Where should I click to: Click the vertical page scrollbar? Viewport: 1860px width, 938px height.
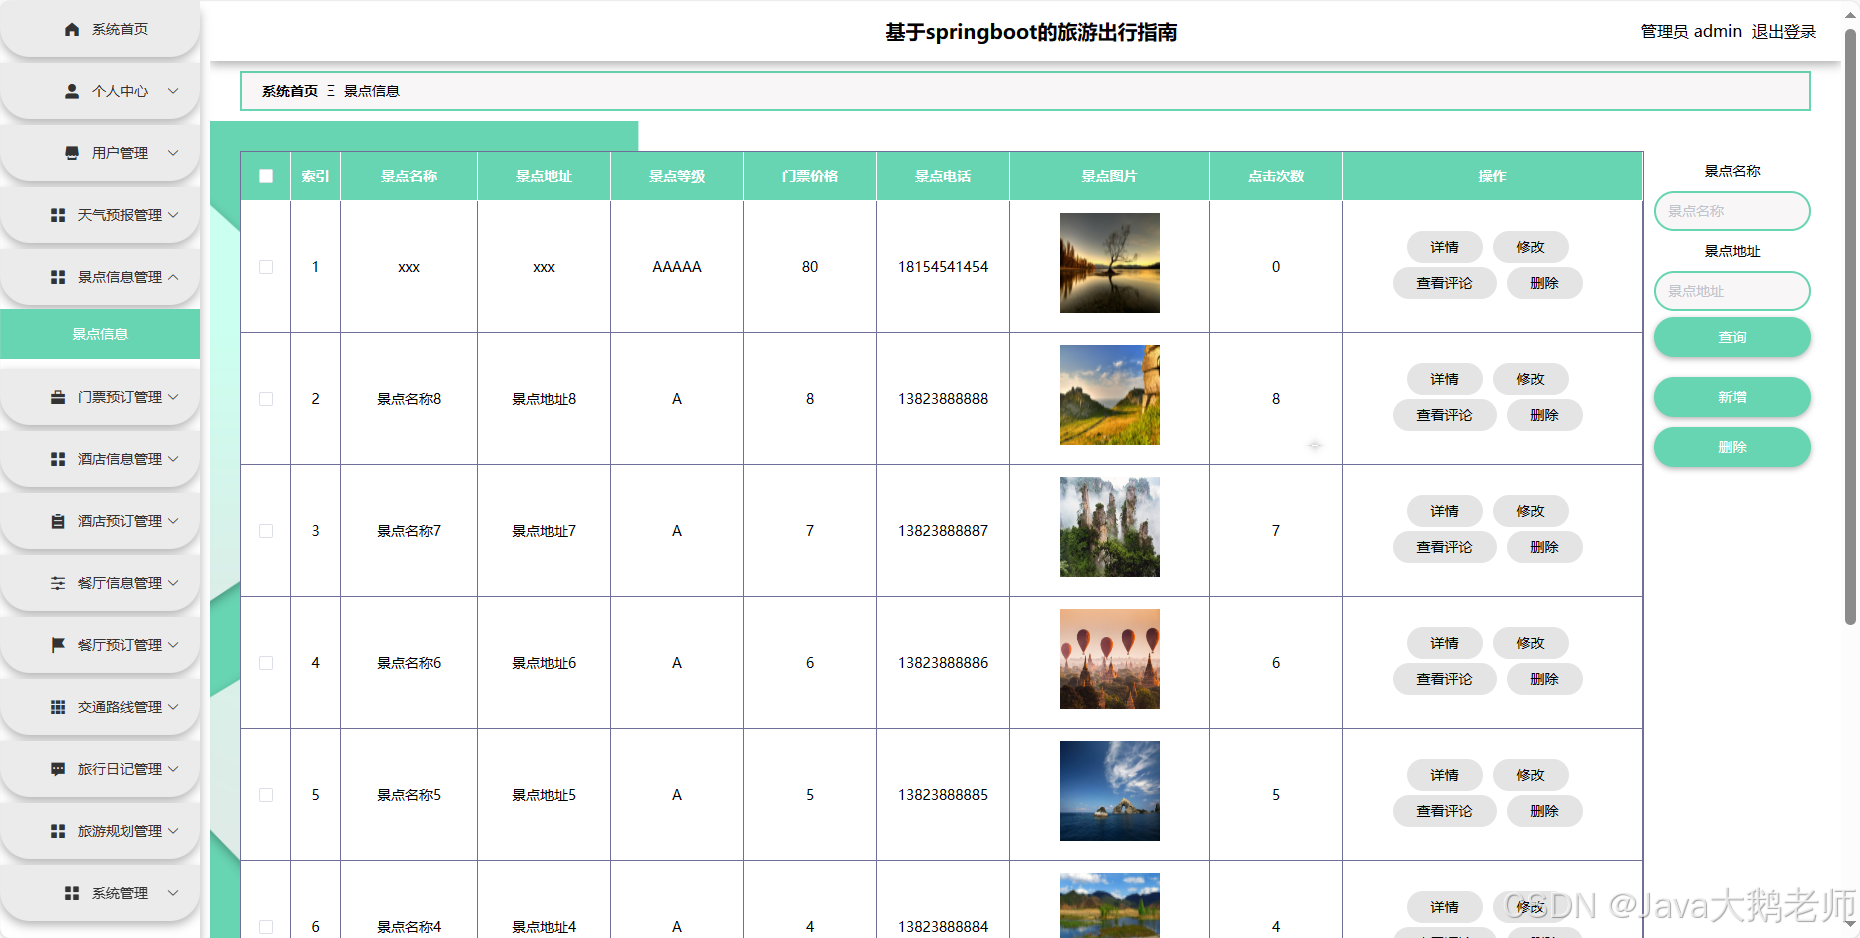(x=1850, y=325)
